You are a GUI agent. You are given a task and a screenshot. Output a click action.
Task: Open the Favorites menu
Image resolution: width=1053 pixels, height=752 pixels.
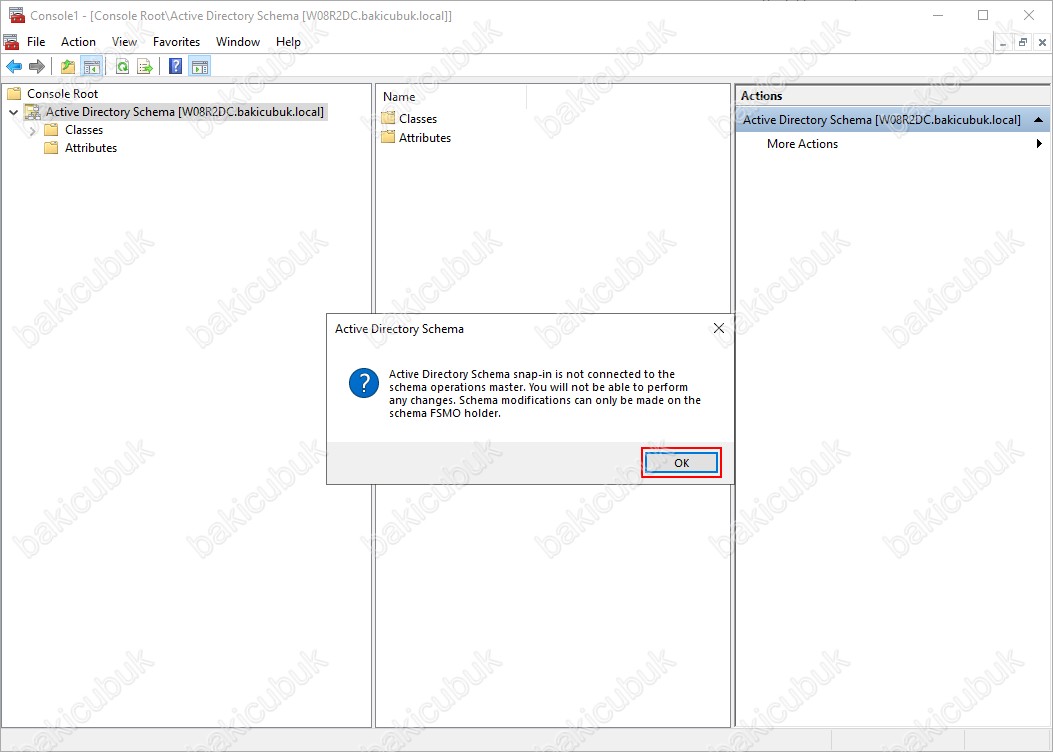coord(177,42)
